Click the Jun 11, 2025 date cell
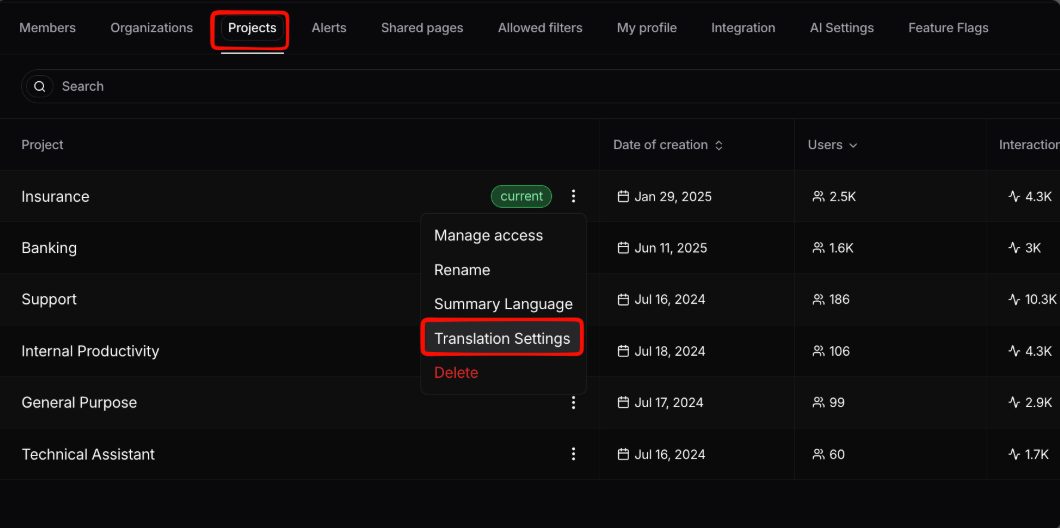 point(671,248)
